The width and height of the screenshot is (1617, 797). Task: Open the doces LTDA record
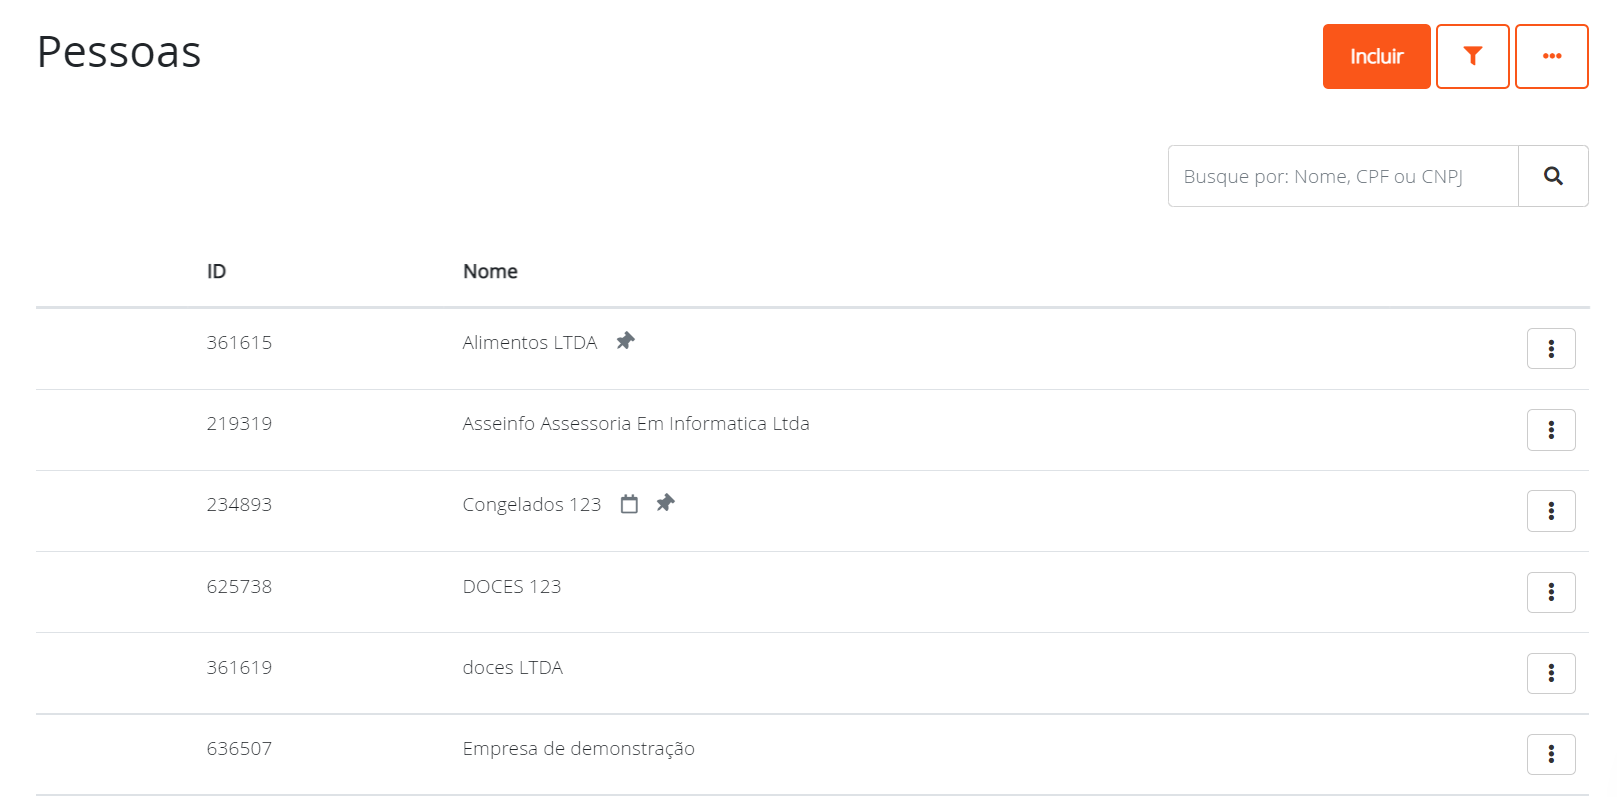coord(513,667)
